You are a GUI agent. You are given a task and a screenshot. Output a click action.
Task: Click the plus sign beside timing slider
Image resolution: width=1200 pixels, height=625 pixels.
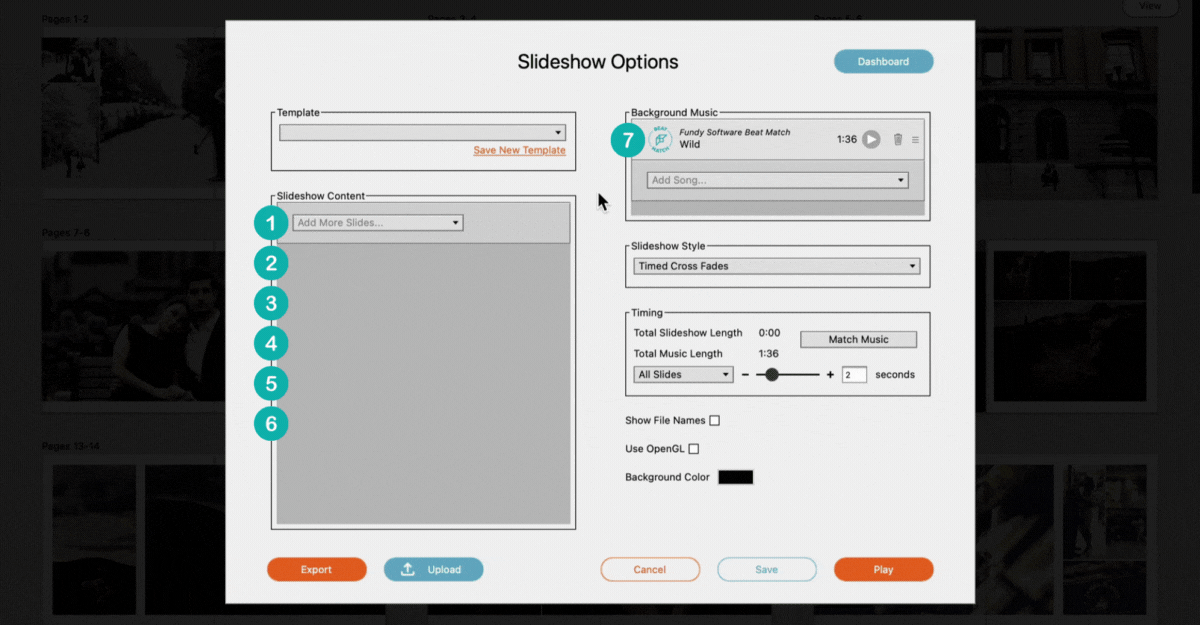(830, 375)
